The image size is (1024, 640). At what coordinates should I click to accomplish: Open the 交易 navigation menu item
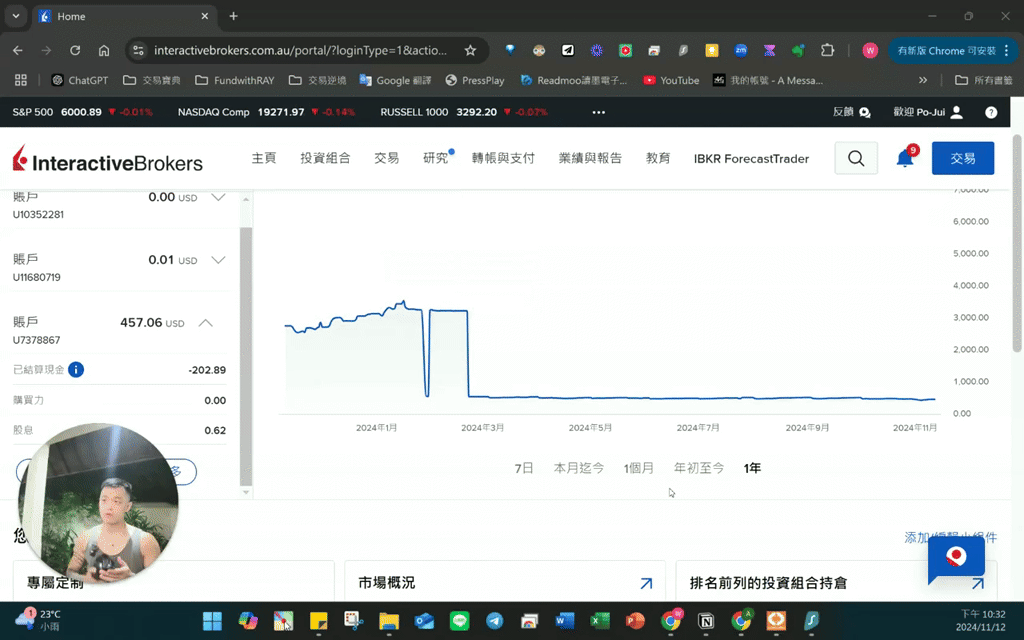pos(387,158)
